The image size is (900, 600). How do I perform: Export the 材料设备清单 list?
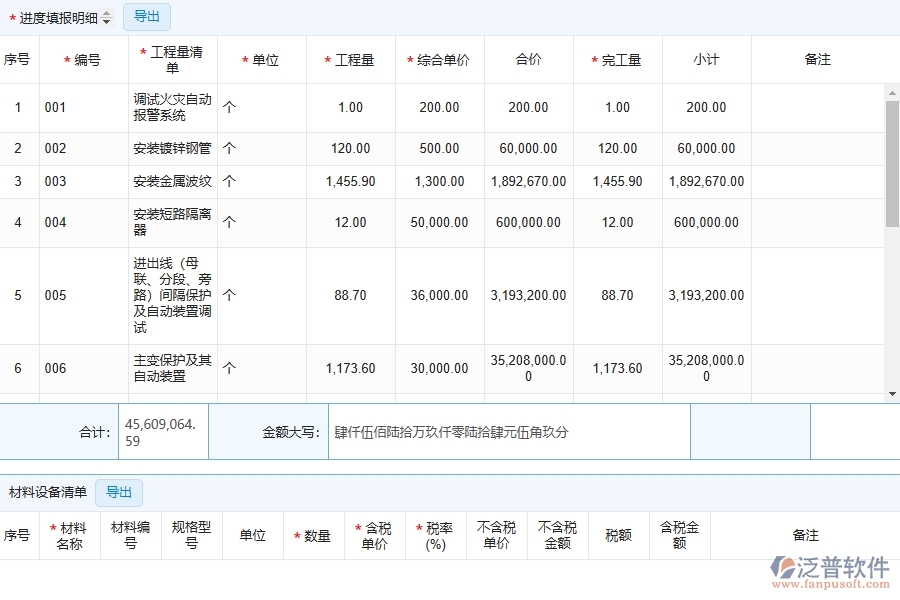click(119, 492)
